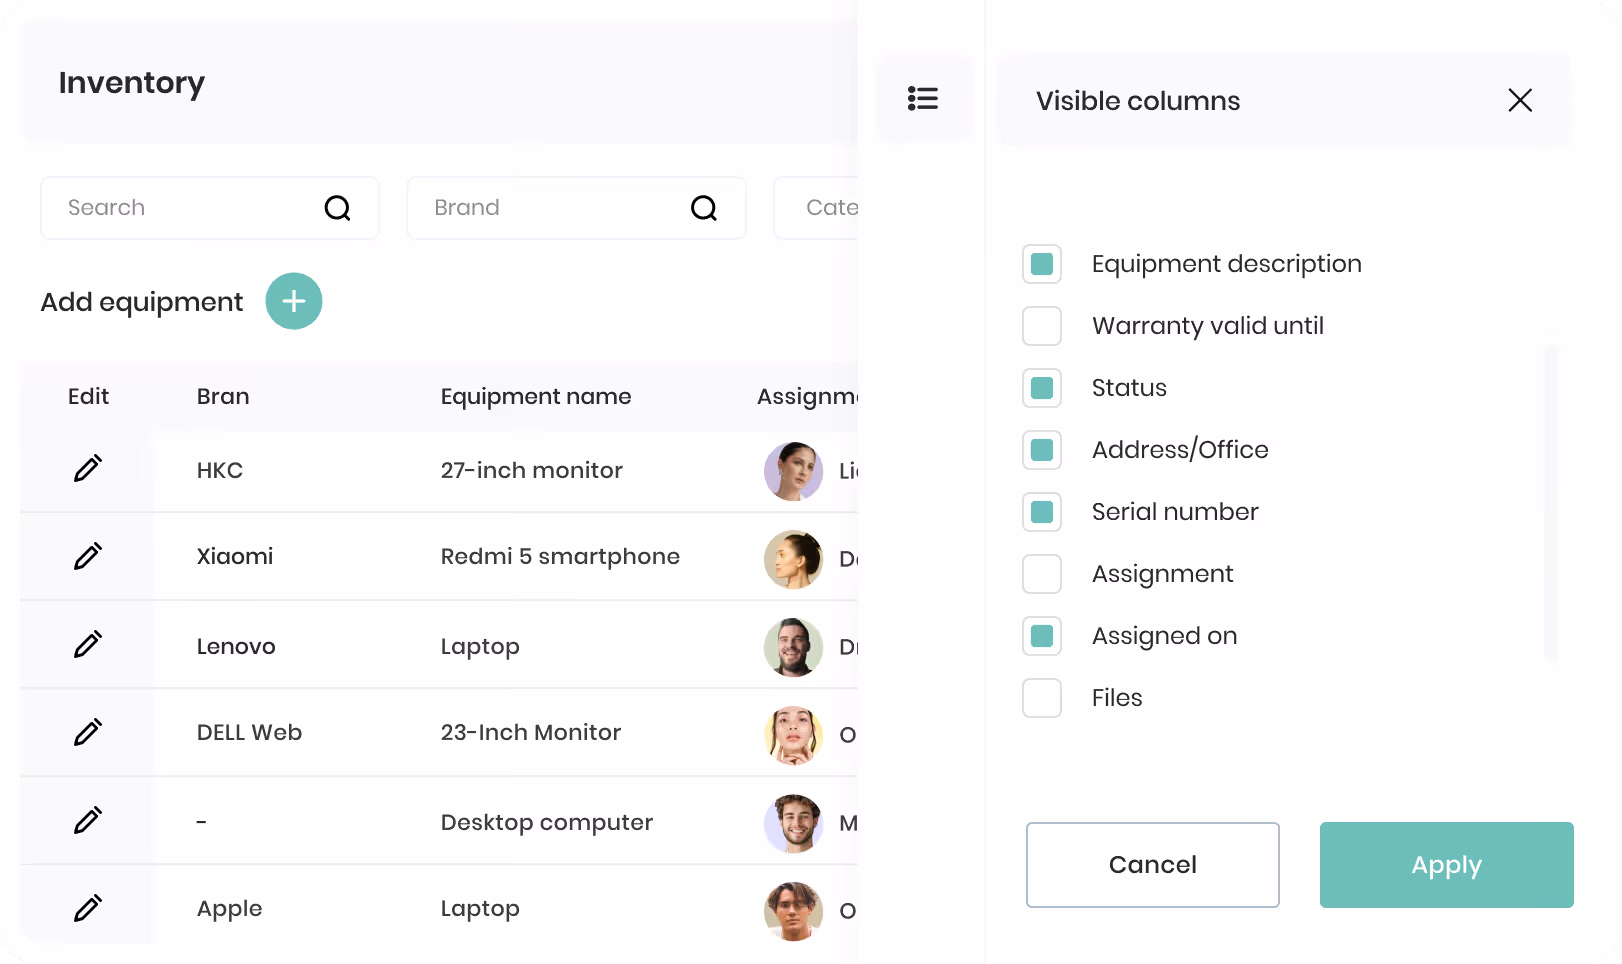
Task: Click the 'Apple' brand cell
Action: [229, 909]
